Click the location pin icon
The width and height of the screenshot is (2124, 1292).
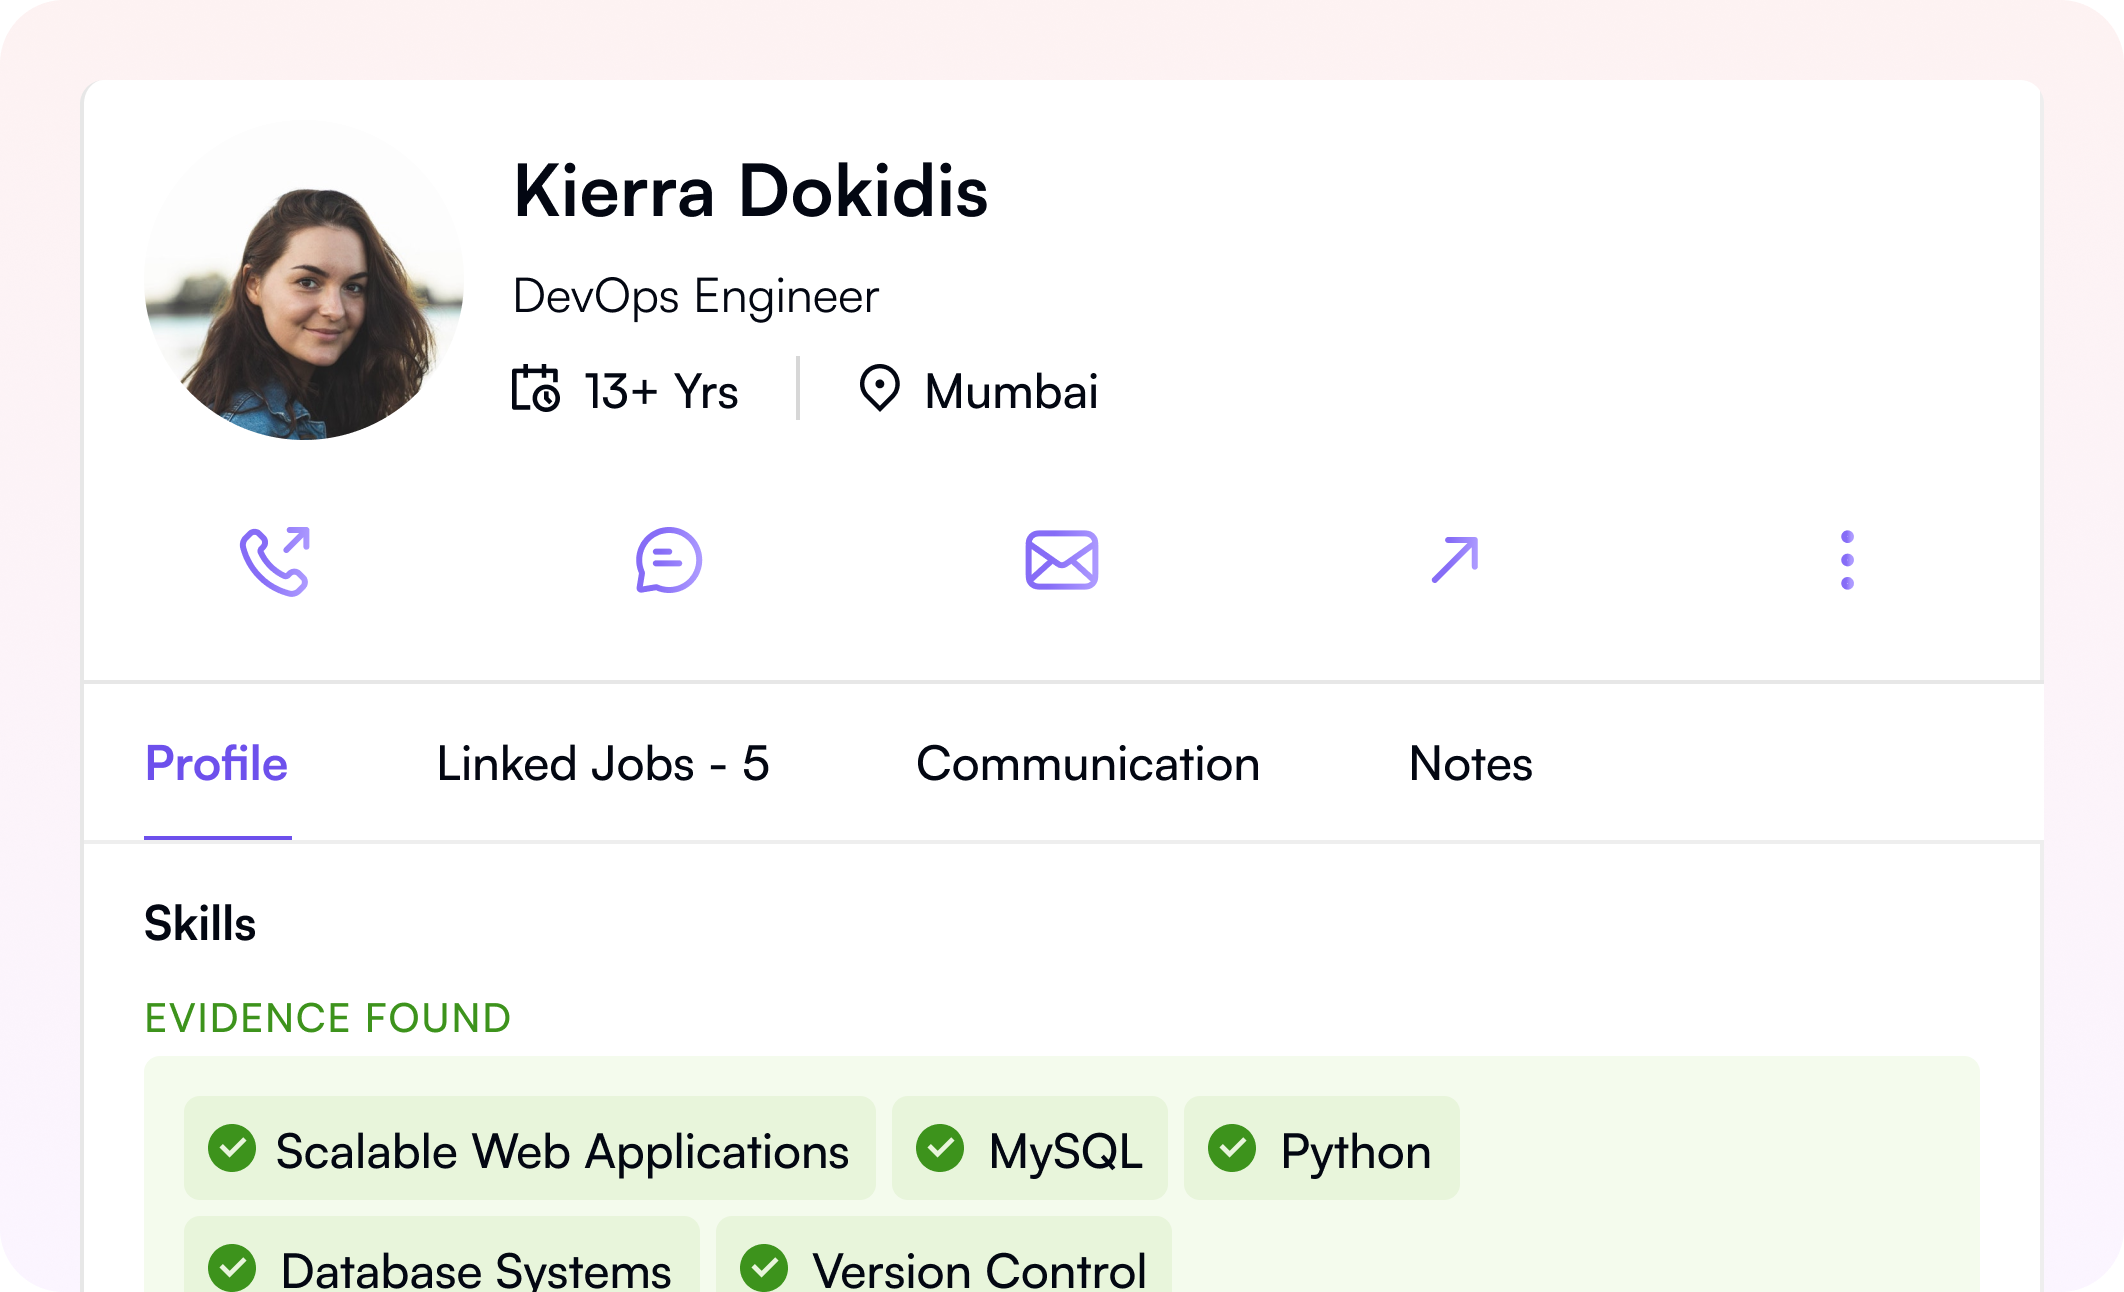[x=879, y=389]
